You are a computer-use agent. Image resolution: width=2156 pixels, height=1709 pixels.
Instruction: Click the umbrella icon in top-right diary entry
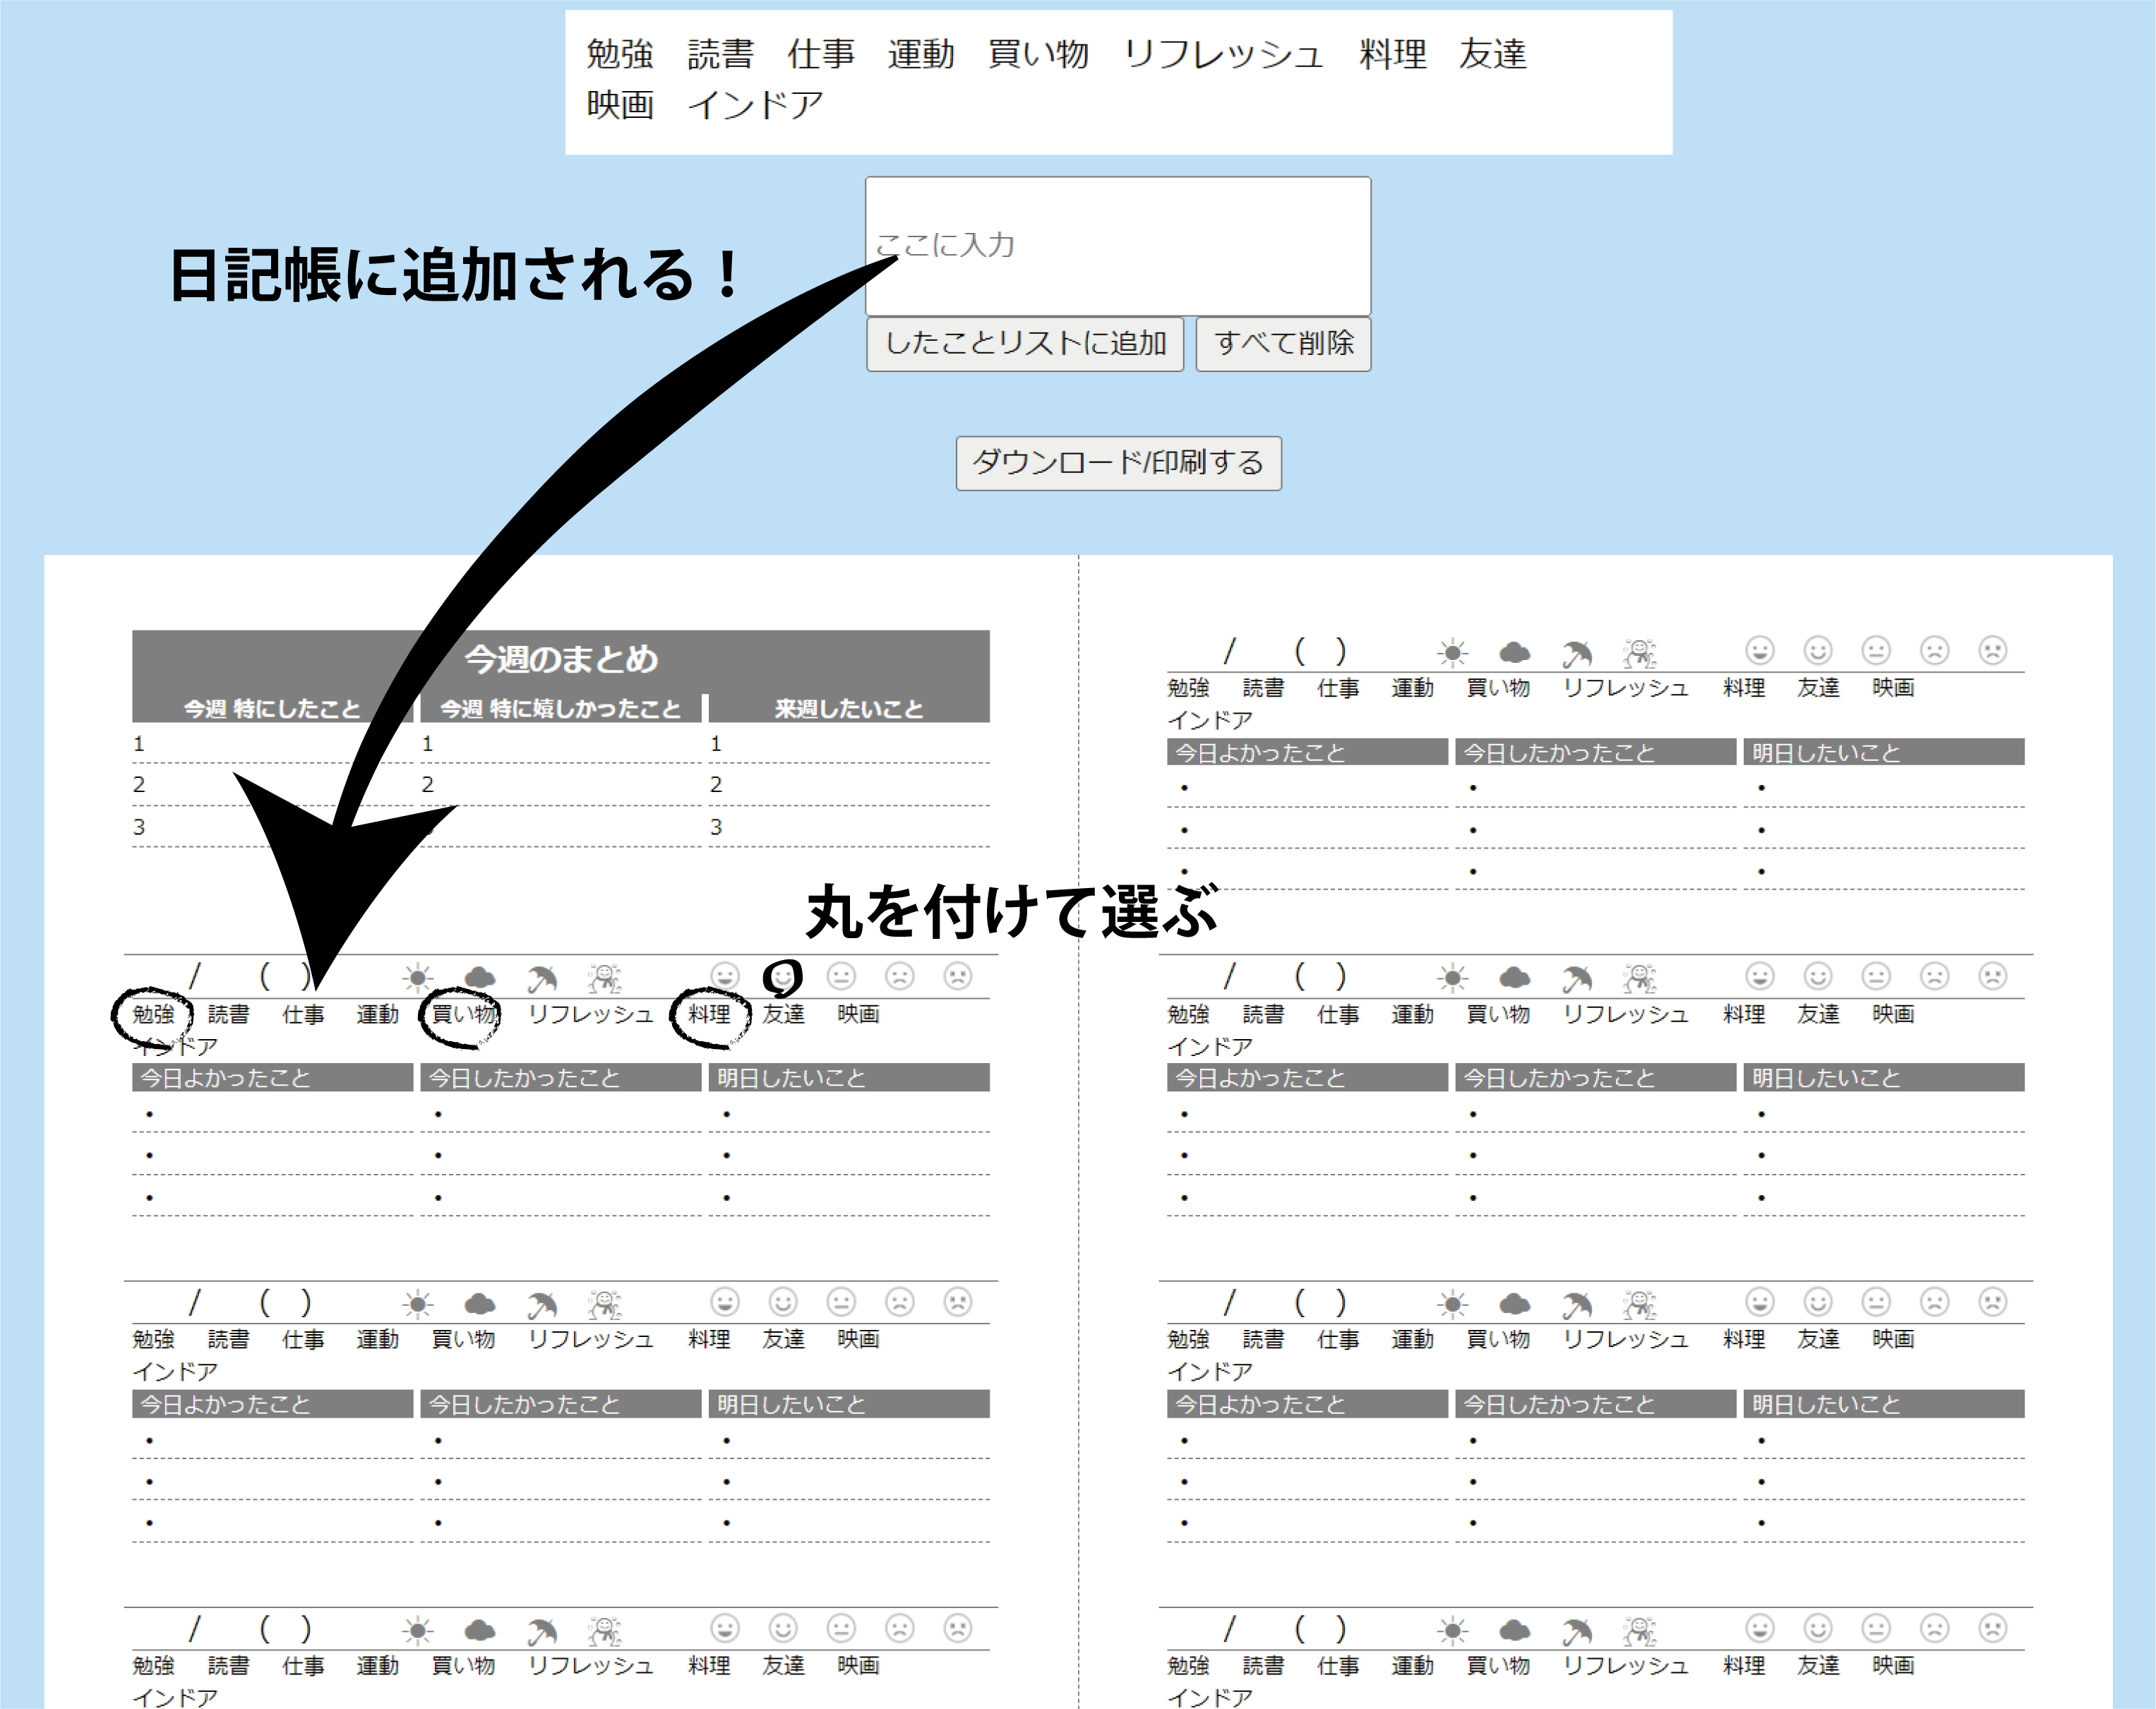click(1577, 654)
